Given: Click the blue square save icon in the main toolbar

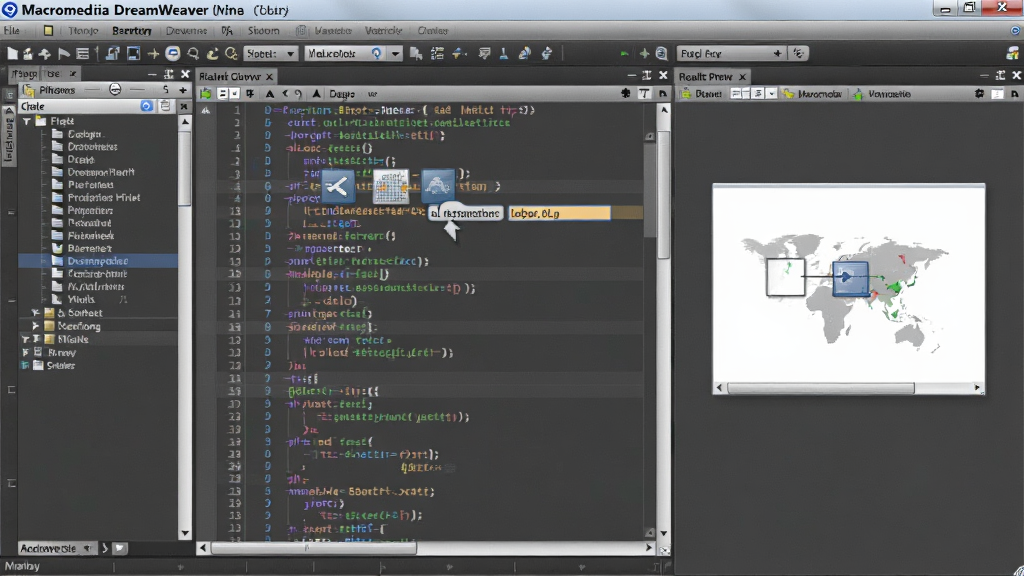Looking at the screenshot, I should pos(133,54).
